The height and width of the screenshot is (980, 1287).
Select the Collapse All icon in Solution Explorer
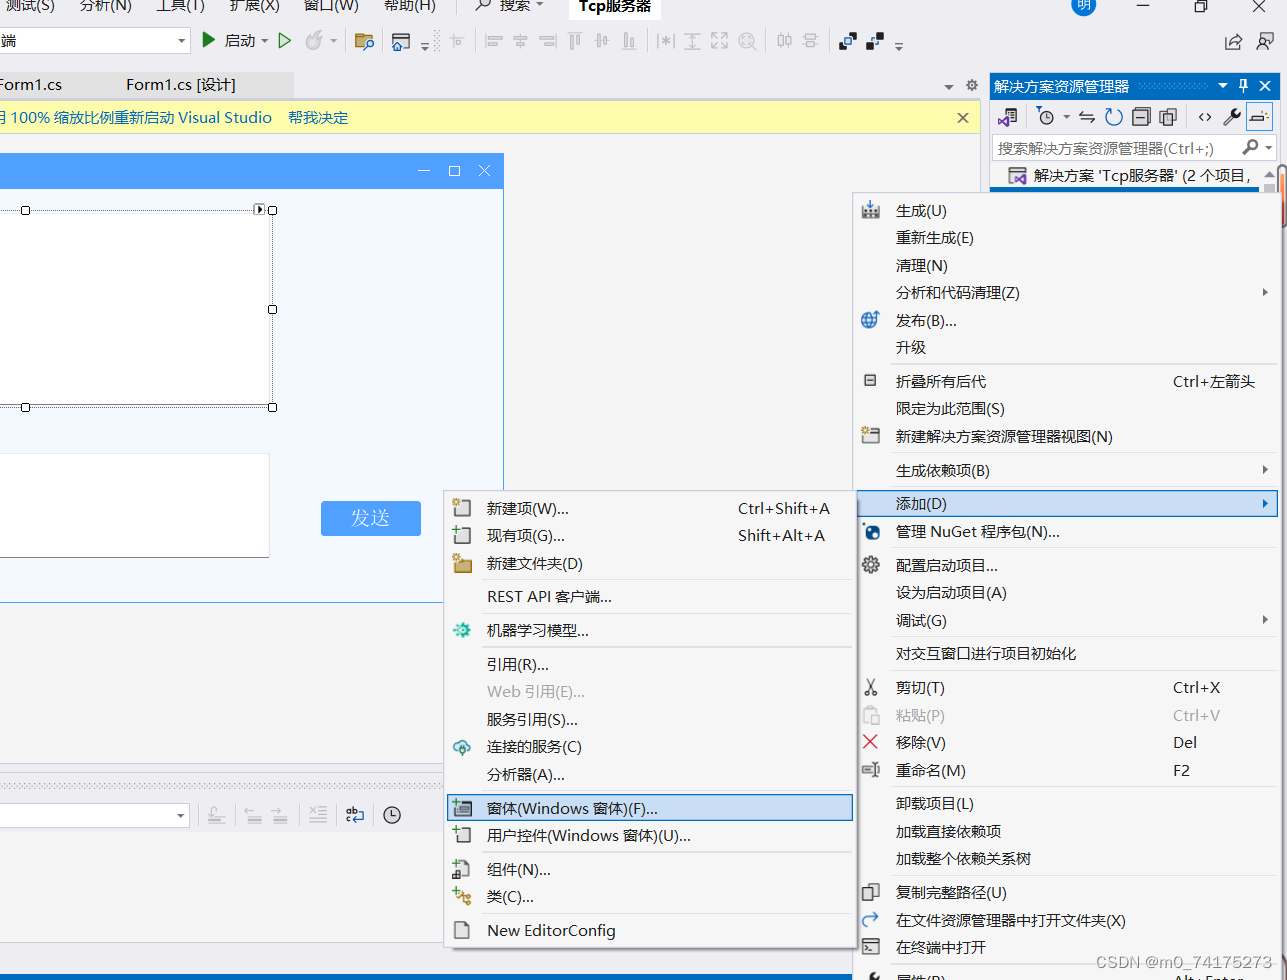pyautogui.click(x=1141, y=117)
